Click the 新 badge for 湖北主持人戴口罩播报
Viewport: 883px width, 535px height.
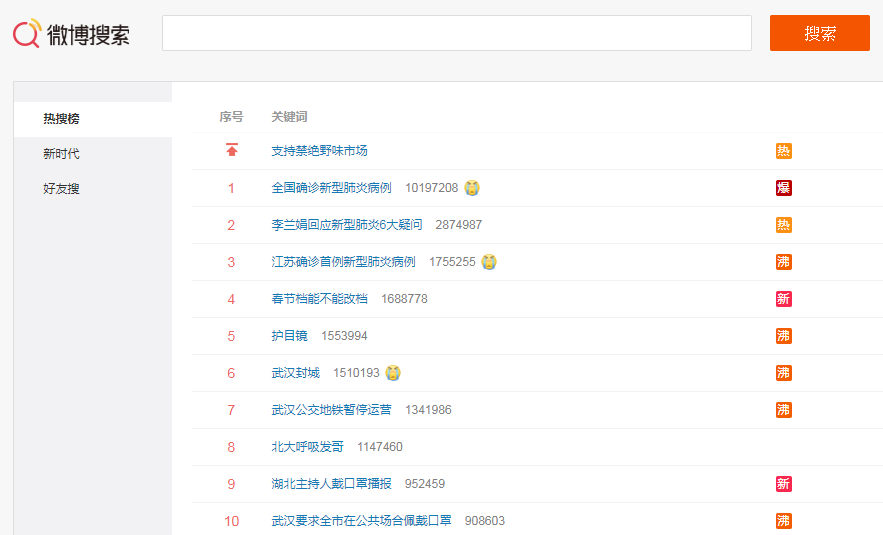[783, 484]
